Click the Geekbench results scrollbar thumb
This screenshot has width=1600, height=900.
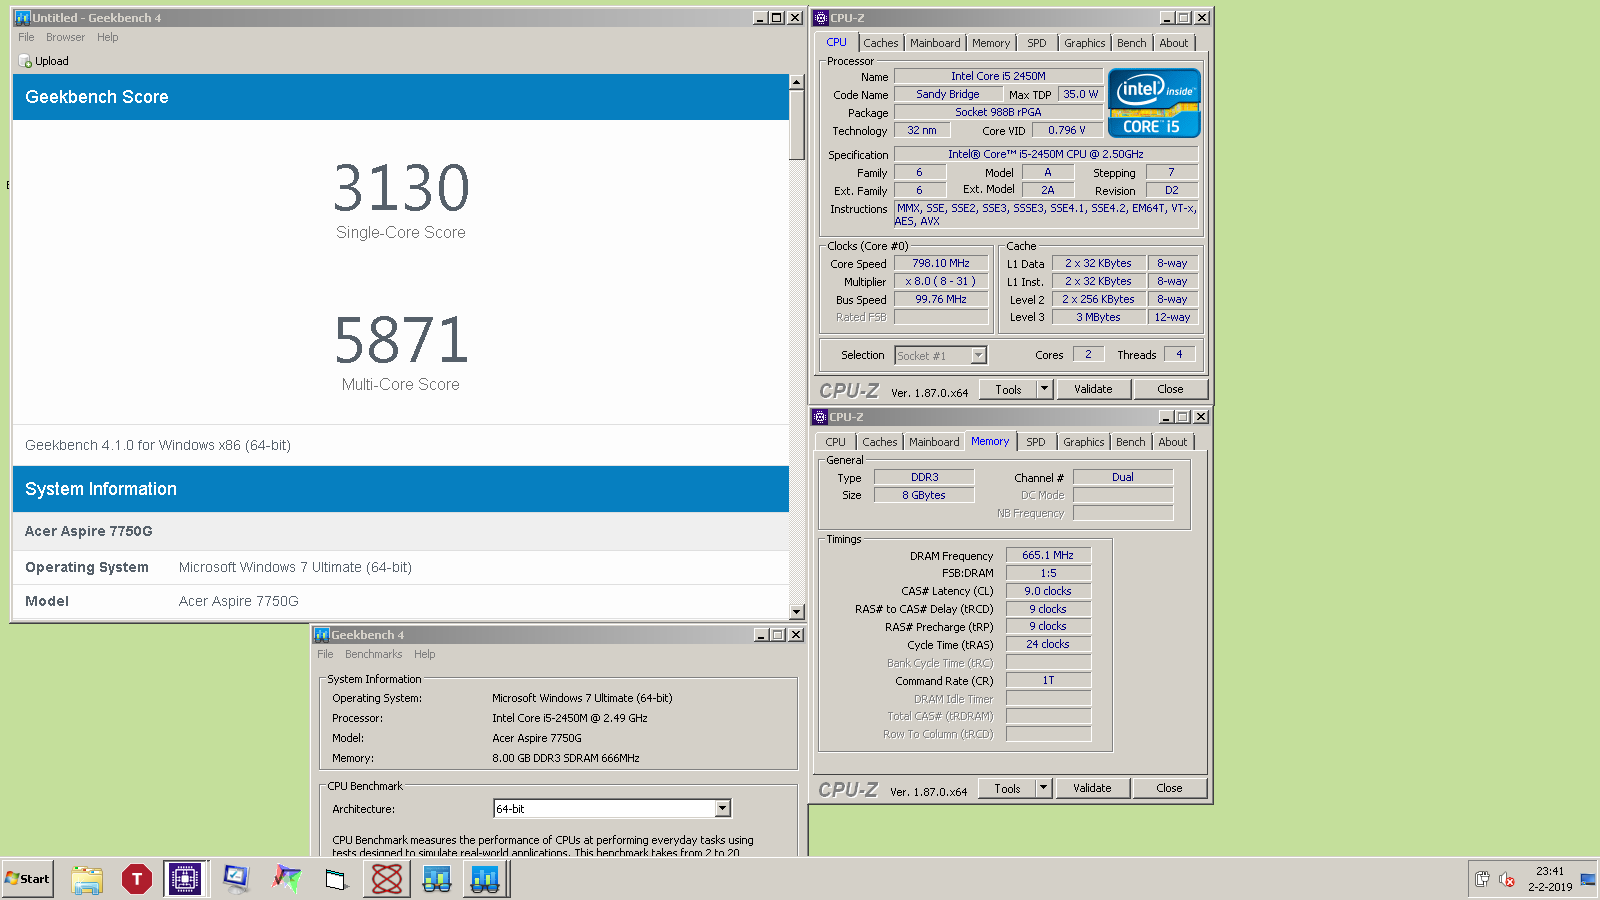click(x=797, y=125)
